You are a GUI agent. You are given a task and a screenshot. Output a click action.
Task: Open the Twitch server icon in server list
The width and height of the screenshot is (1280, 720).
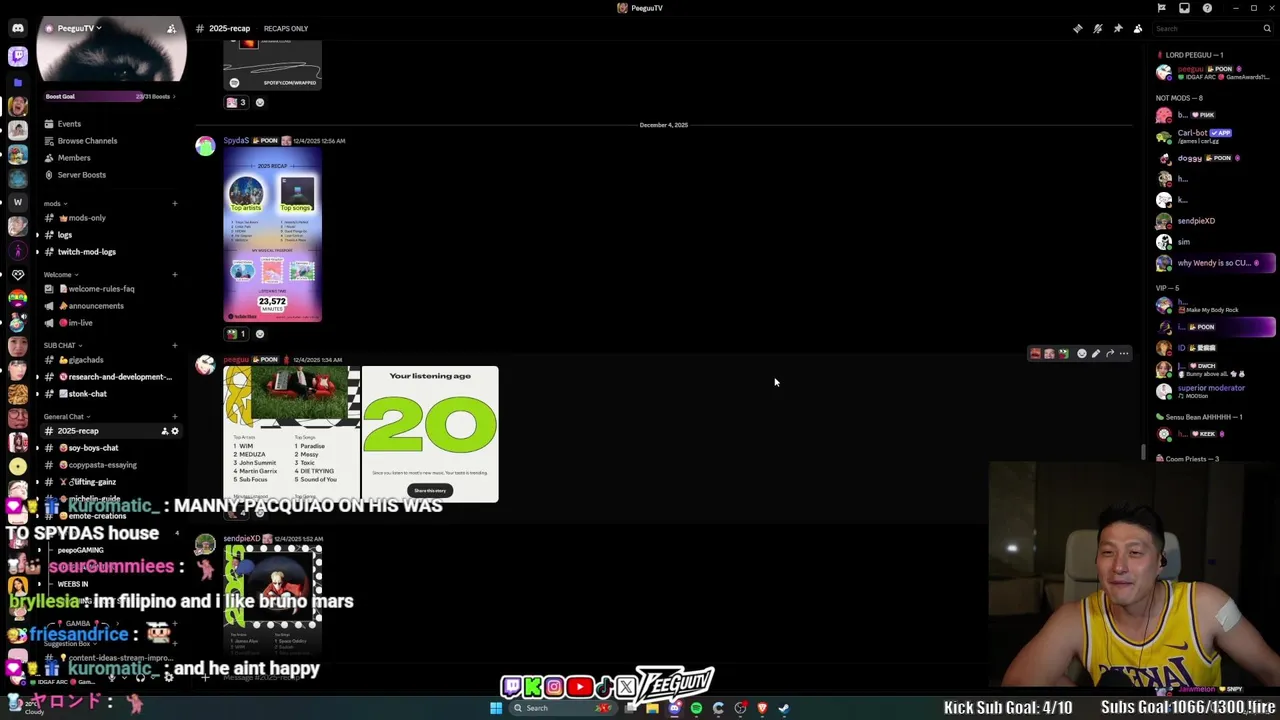[17, 56]
